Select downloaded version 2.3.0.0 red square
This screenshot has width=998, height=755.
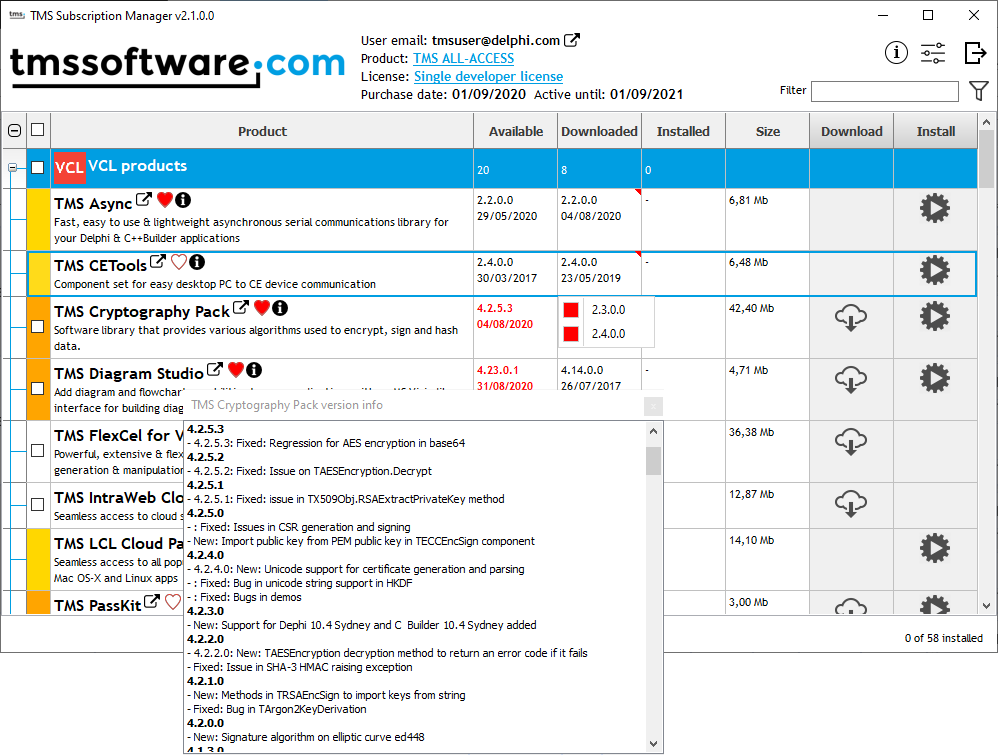[x=571, y=310]
